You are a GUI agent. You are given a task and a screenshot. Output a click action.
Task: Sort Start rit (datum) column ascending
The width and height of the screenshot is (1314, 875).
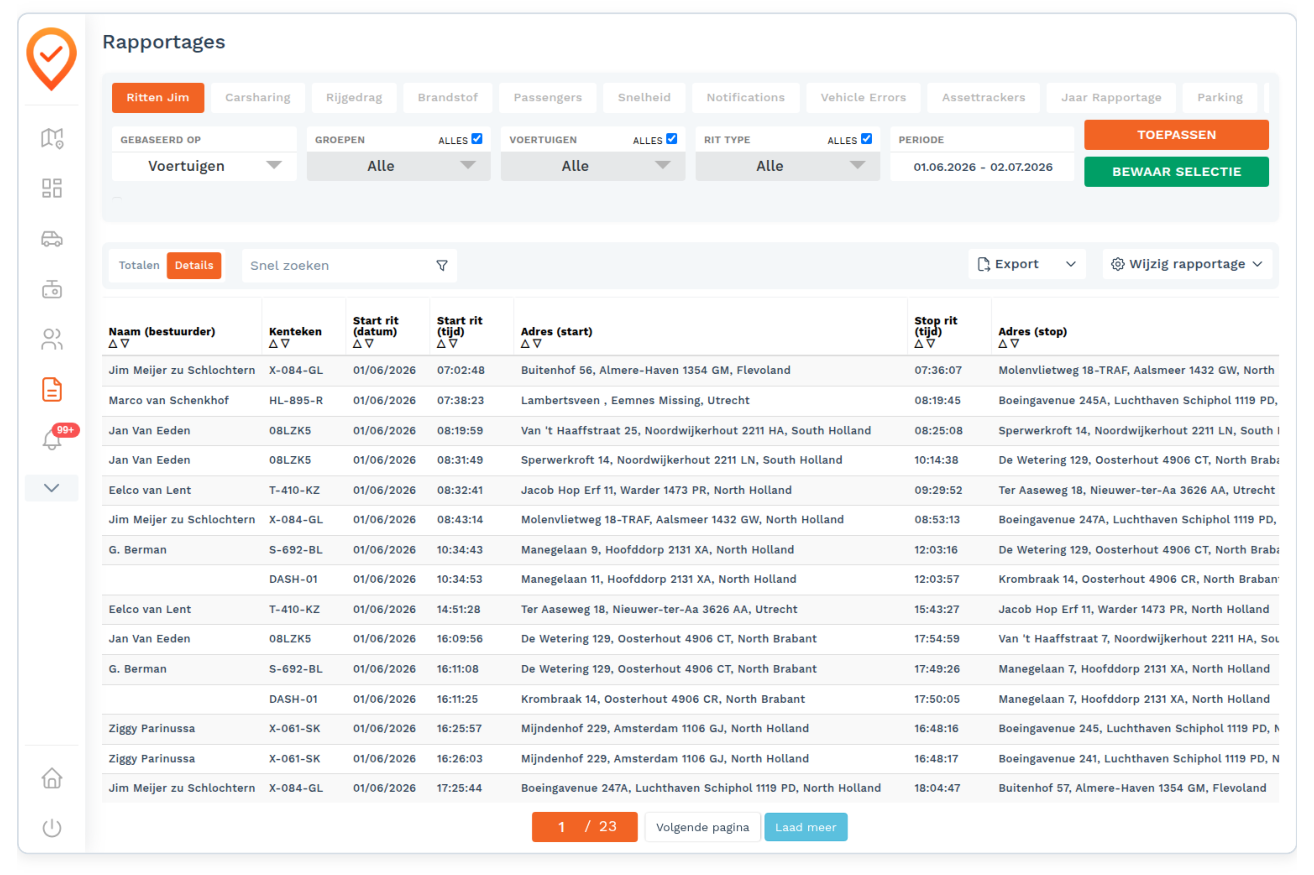[357, 344]
